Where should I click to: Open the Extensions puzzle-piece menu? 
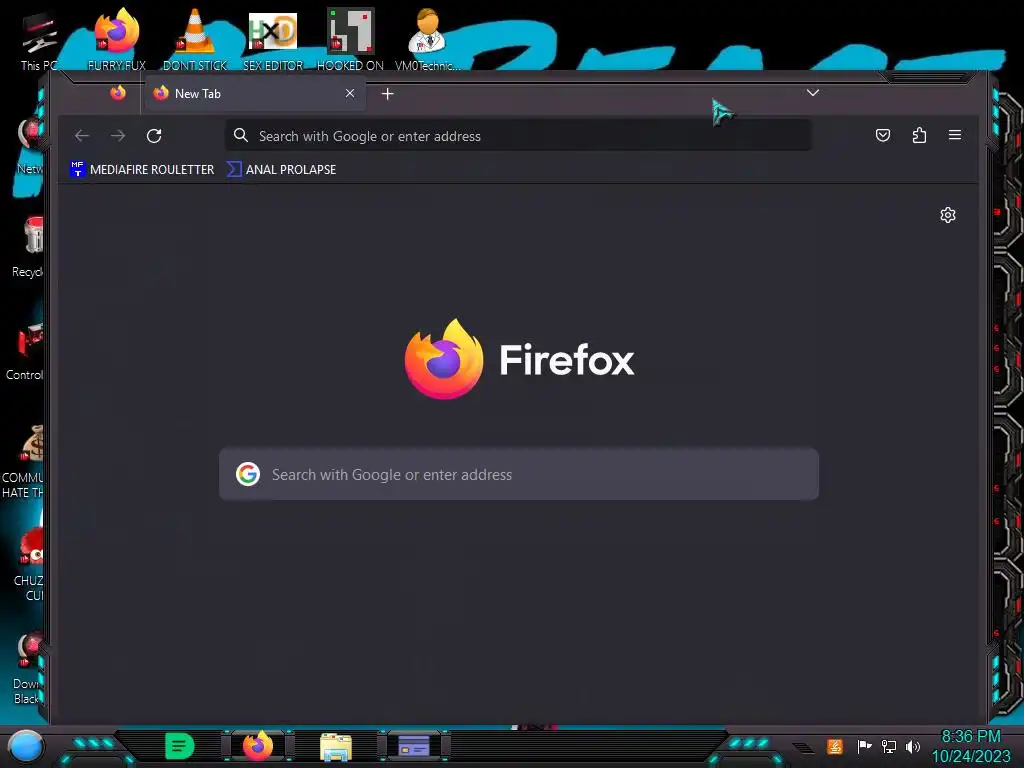[920, 135]
